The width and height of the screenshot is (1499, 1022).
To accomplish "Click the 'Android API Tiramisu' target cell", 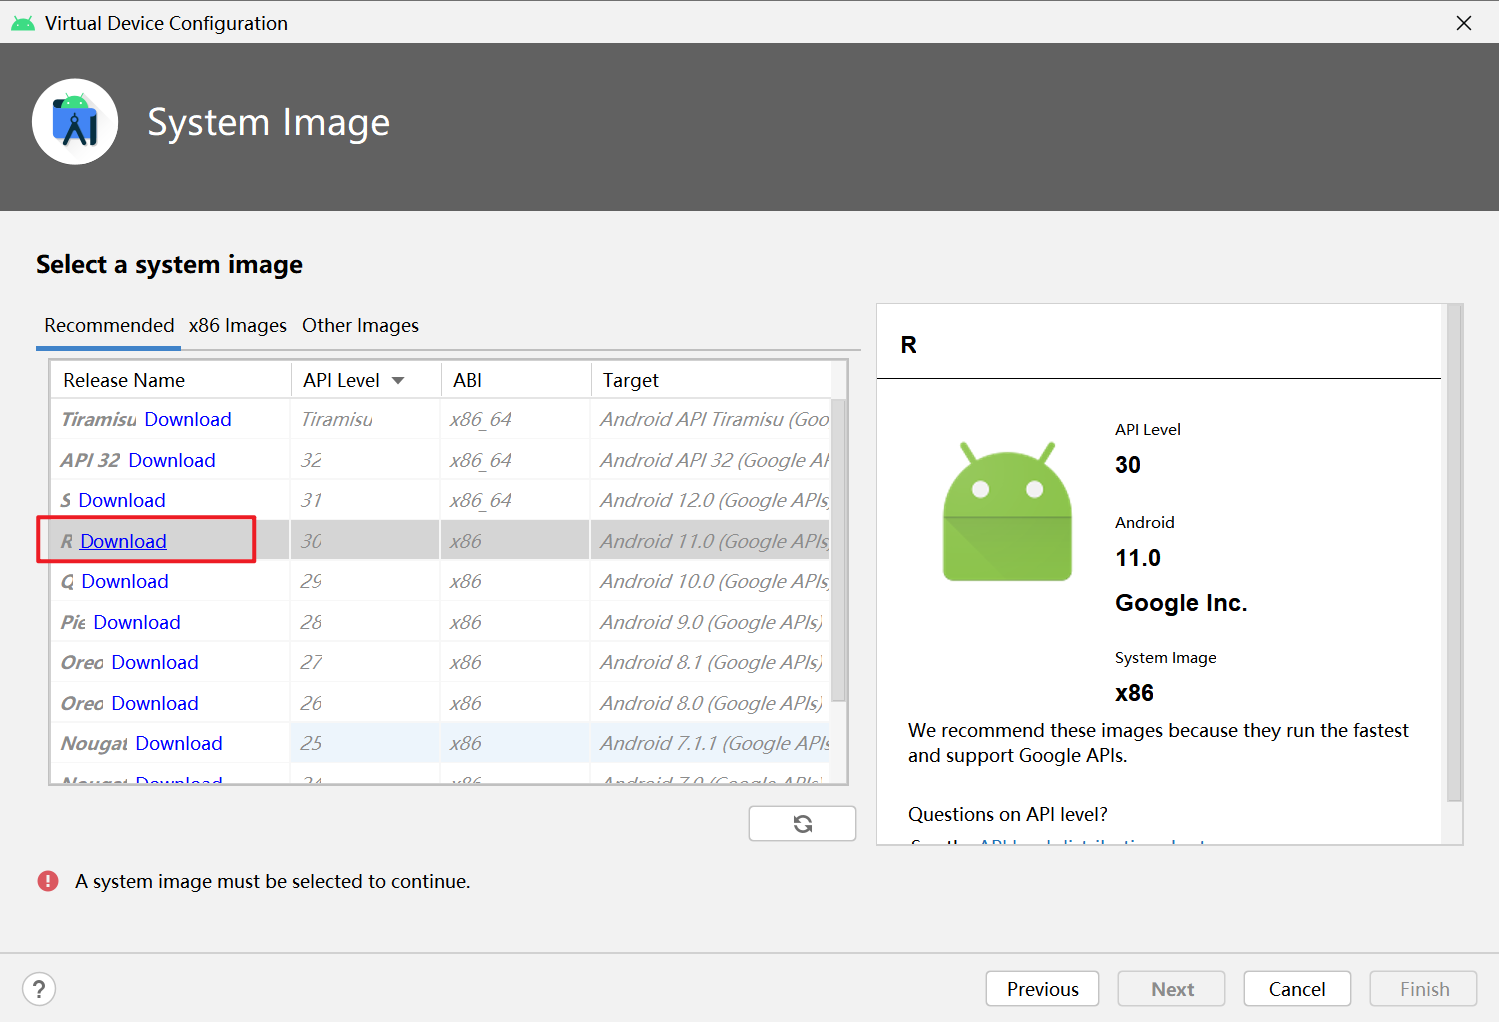I will click(711, 419).
